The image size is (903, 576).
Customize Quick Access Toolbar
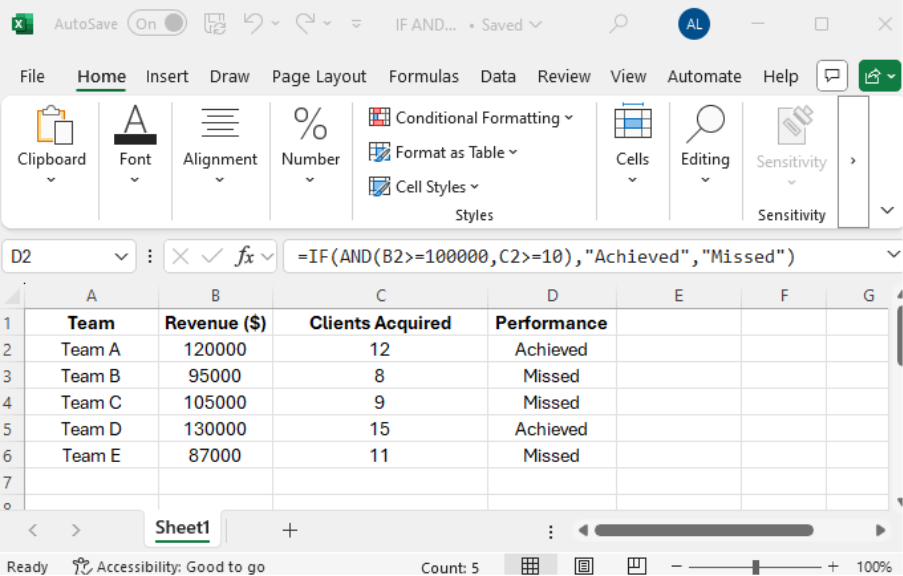(356, 24)
